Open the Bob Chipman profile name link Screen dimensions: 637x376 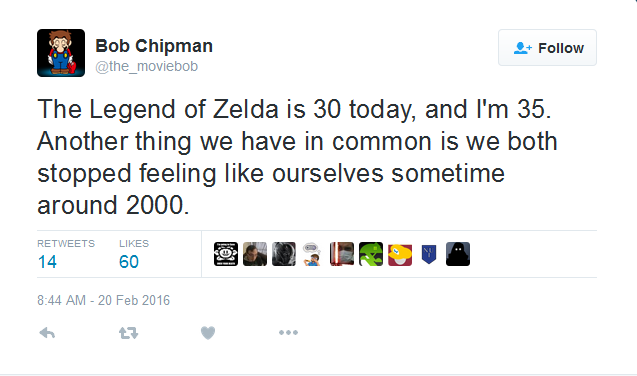click(154, 46)
